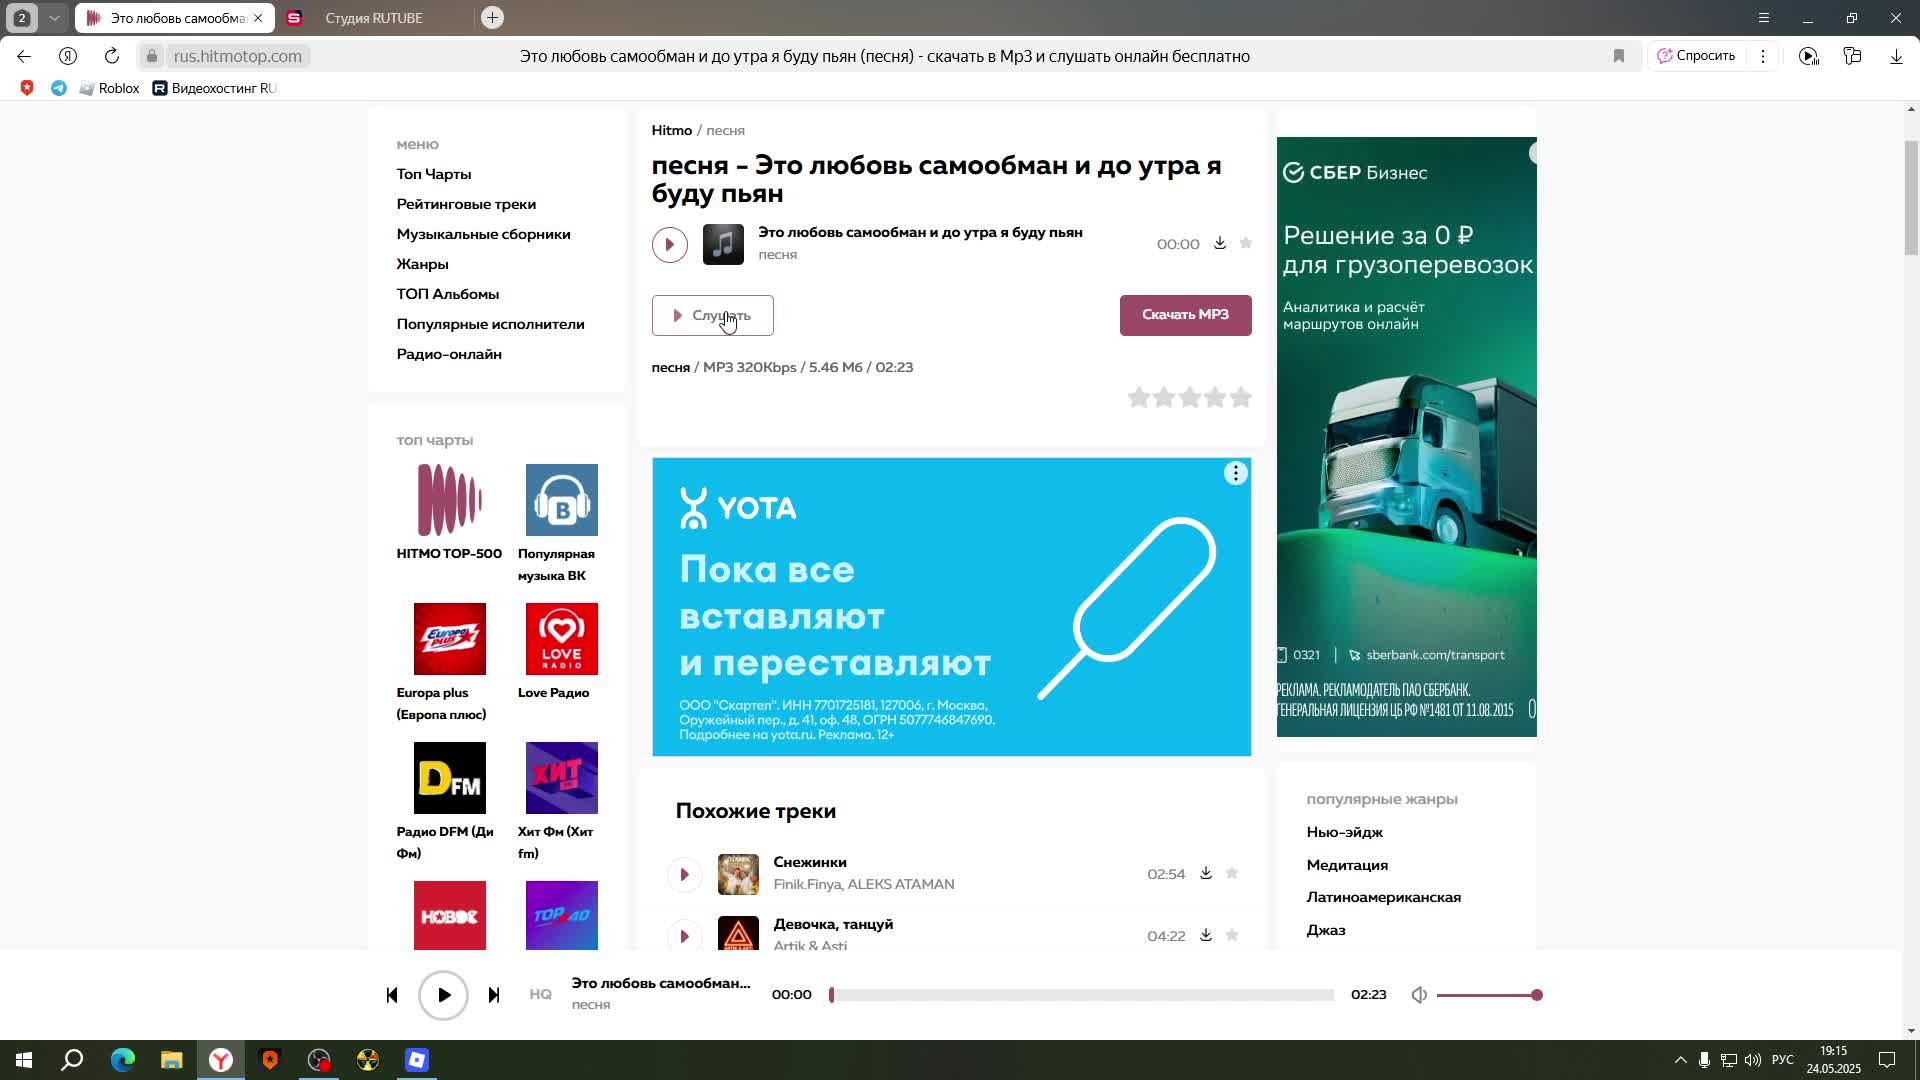Open Нью-эйдж genre link
The image size is (1920, 1080).
[x=1345, y=832]
